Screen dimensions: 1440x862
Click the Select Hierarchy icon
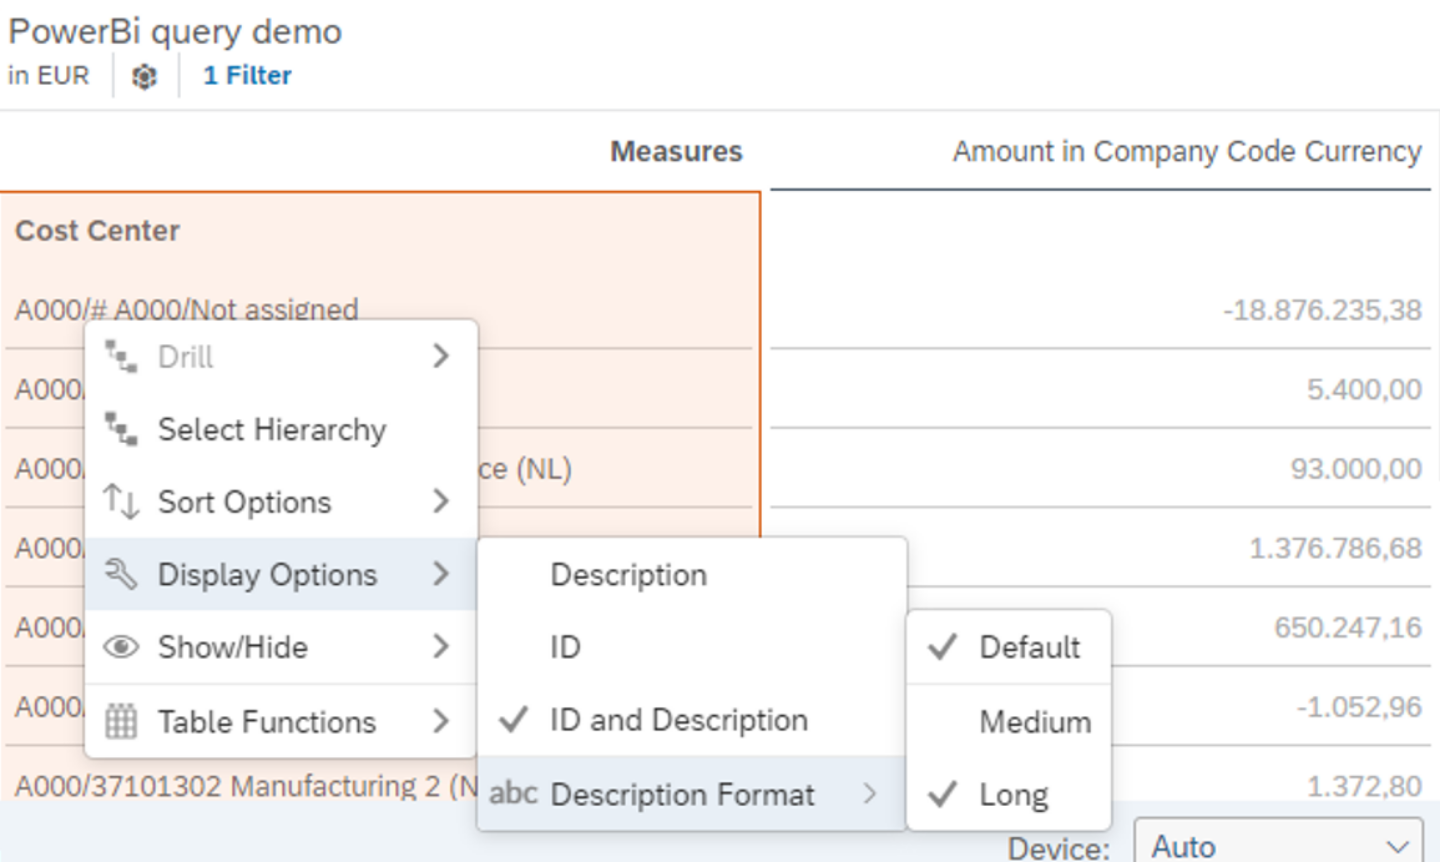121,430
